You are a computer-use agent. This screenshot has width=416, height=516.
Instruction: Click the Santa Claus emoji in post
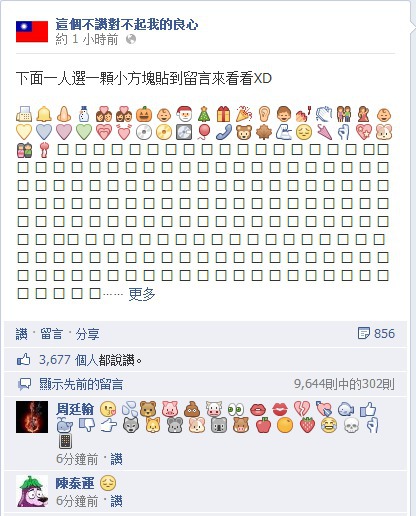coord(184,114)
